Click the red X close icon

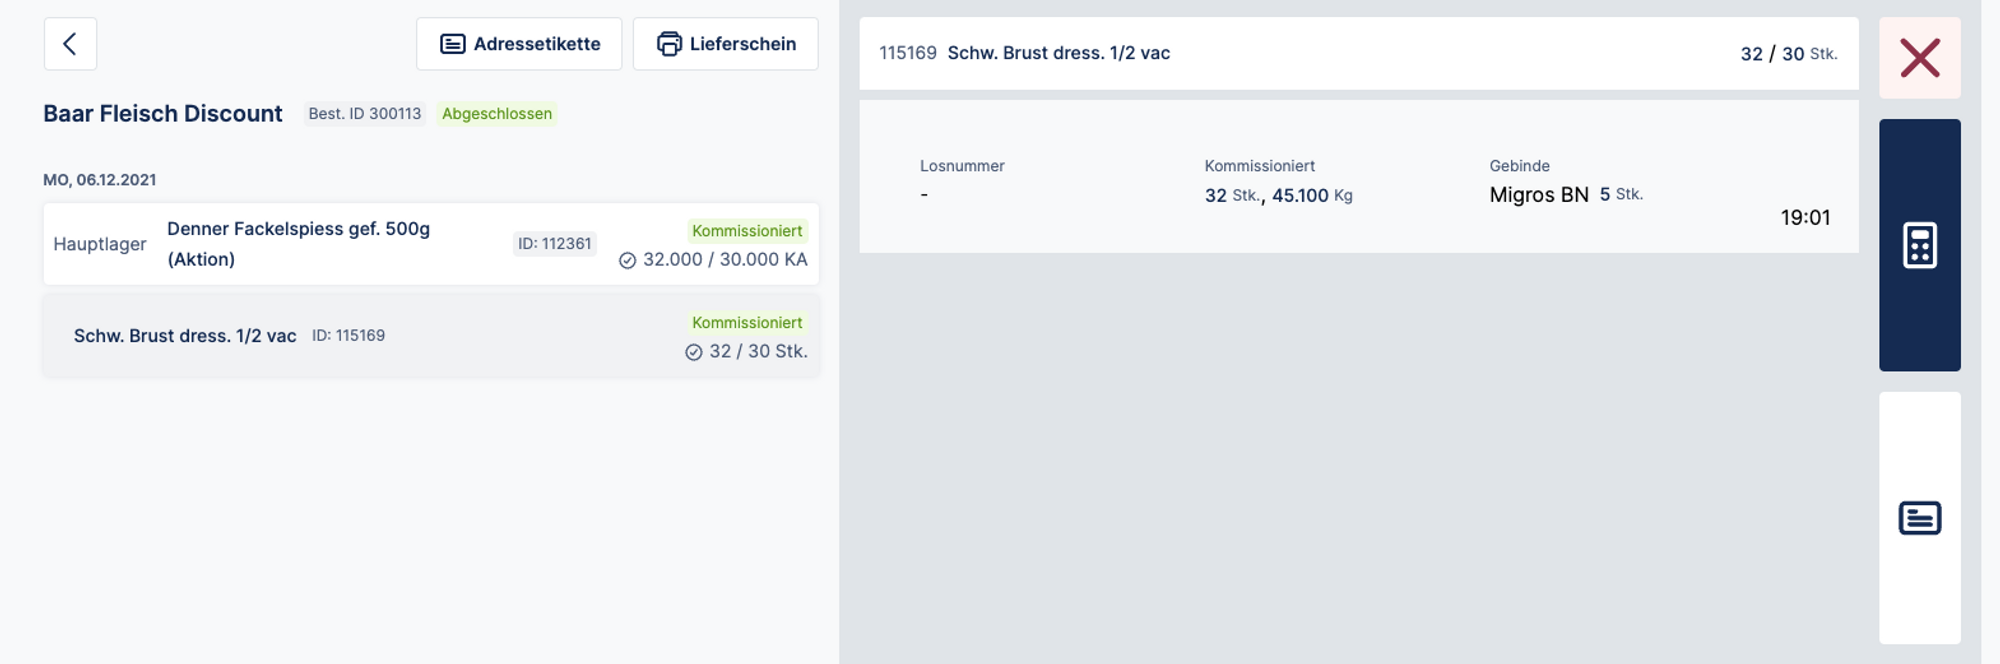(x=1919, y=58)
